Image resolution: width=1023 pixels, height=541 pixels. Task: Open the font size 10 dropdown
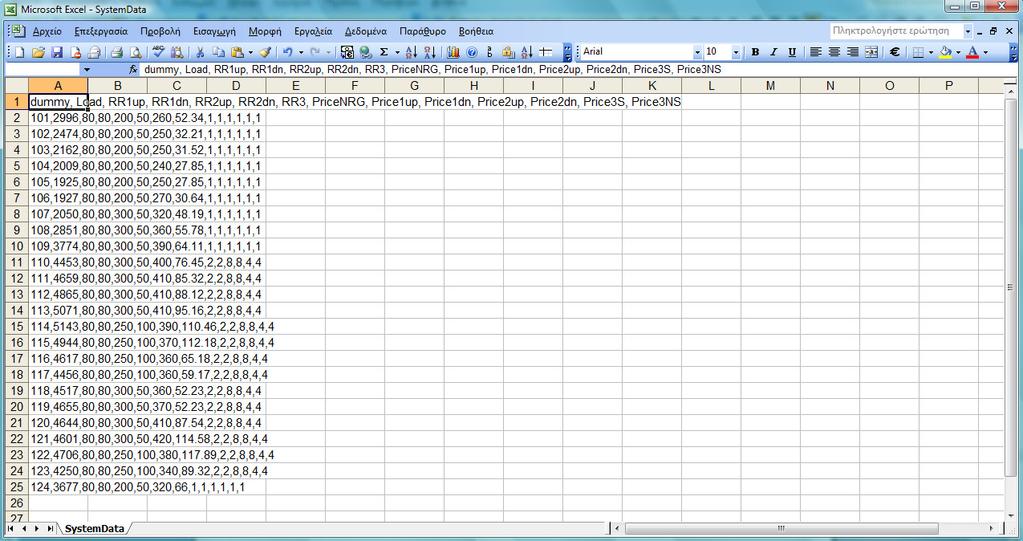click(x=736, y=52)
